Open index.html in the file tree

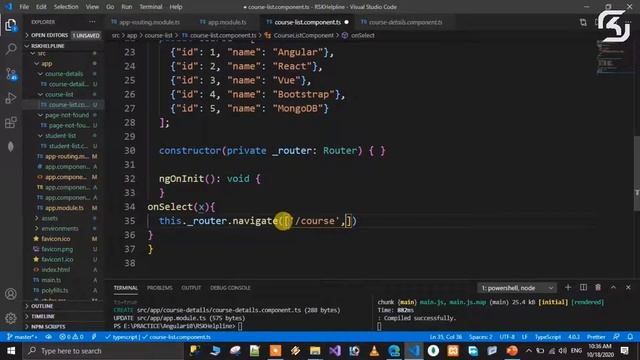[56, 270]
